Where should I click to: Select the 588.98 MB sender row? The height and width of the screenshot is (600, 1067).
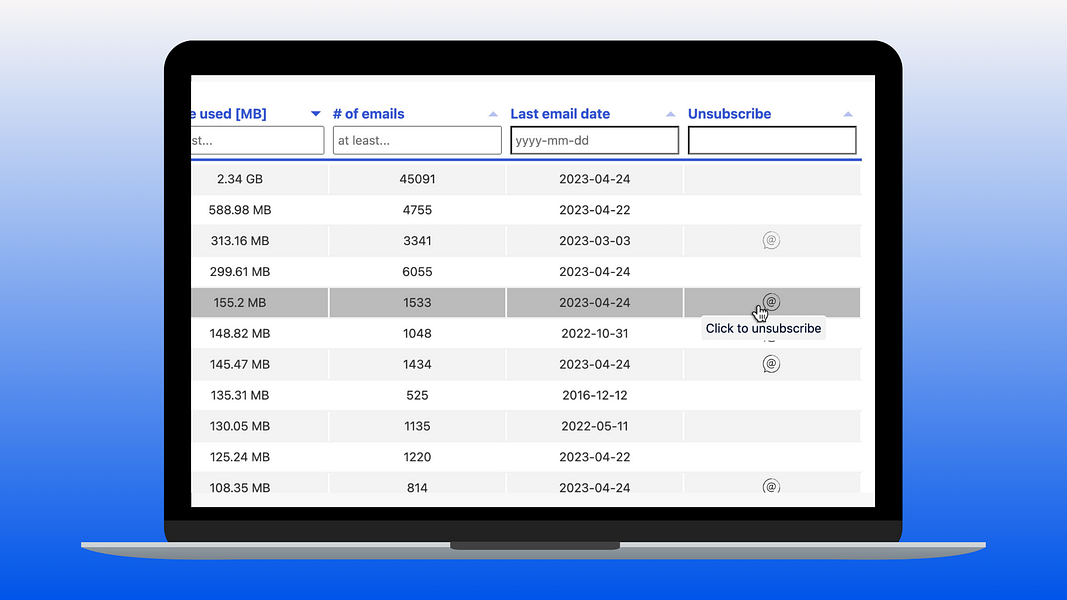tap(260, 210)
